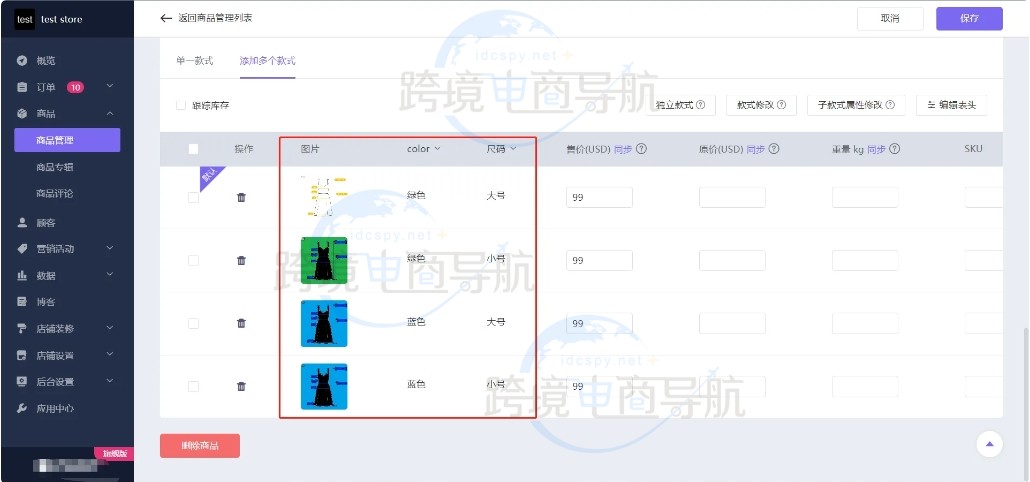Click the 售价 field of 绿色 大号 row
The height and width of the screenshot is (482, 1030).
(x=599, y=198)
